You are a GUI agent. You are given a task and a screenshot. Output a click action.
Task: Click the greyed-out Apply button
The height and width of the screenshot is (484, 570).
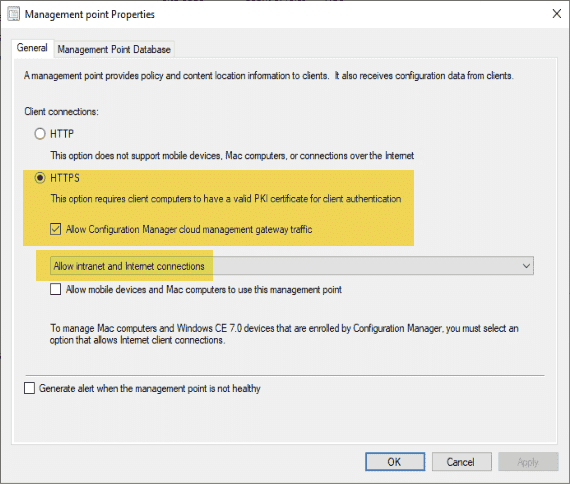coord(528,462)
